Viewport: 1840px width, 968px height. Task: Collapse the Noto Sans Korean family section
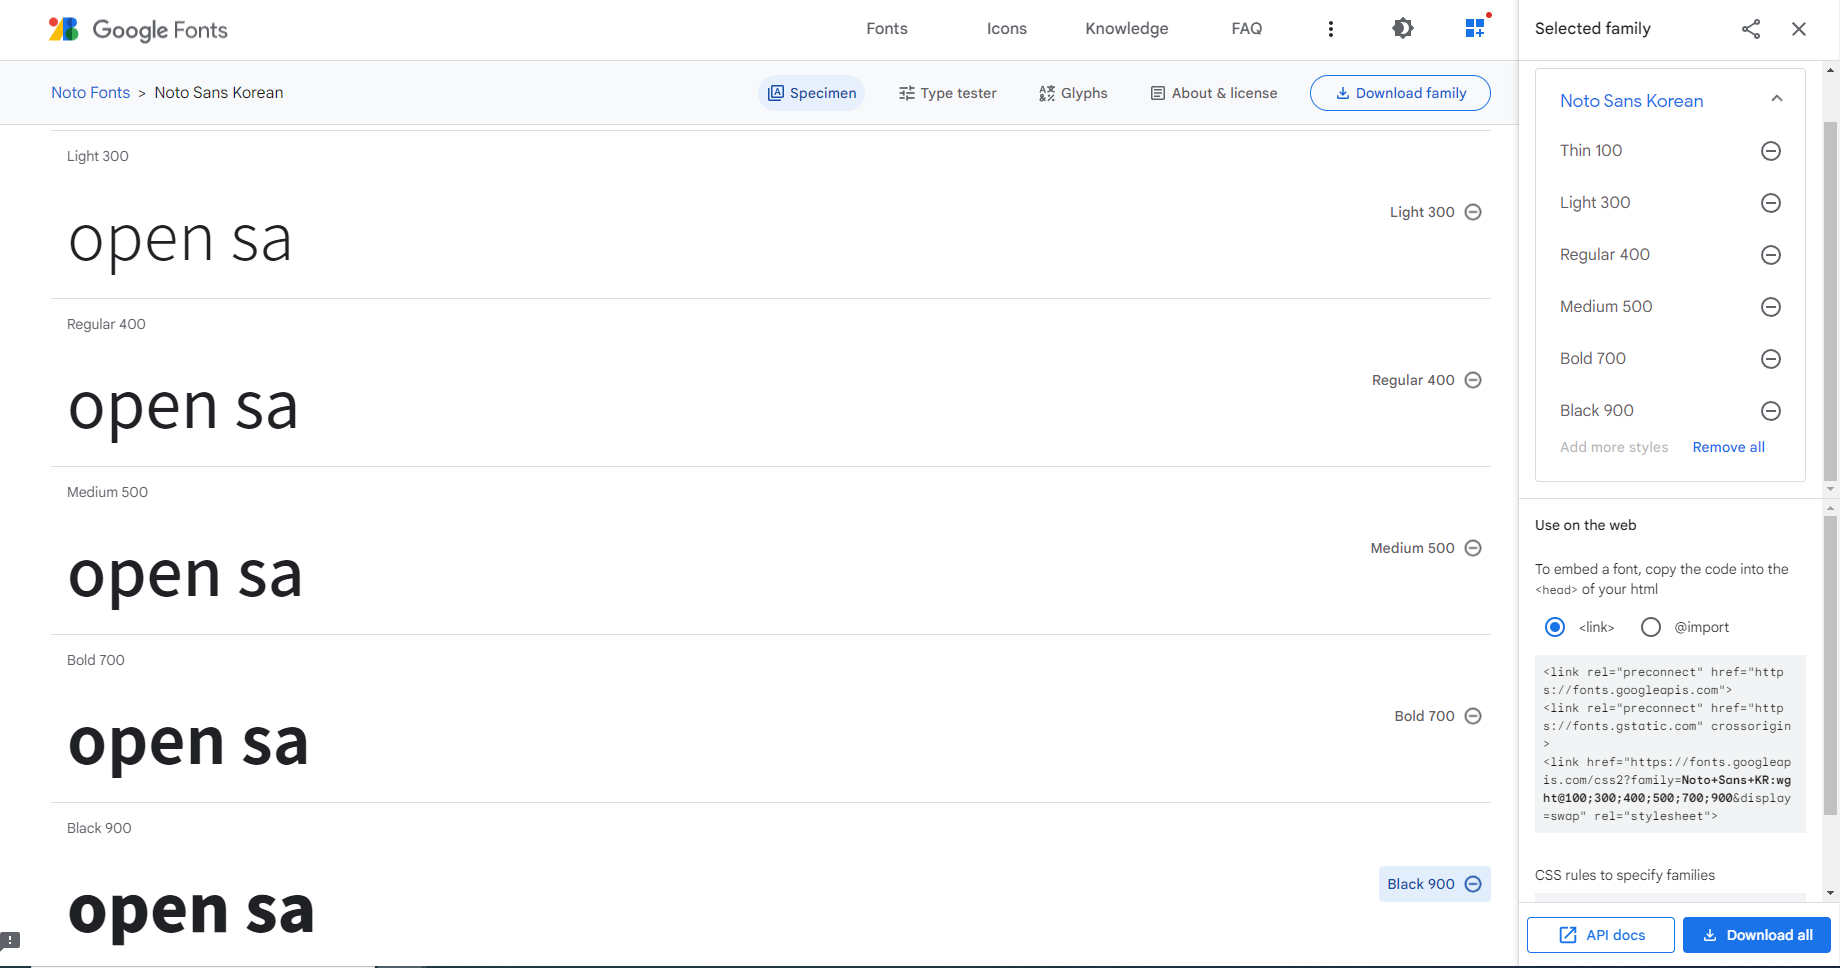1777,98
